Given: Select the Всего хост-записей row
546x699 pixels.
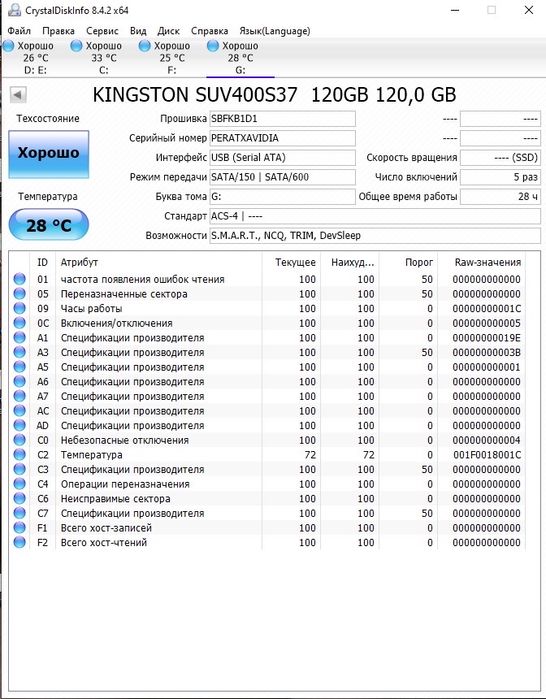Looking at the screenshot, I should pyautogui.click(x=267, y=528).
